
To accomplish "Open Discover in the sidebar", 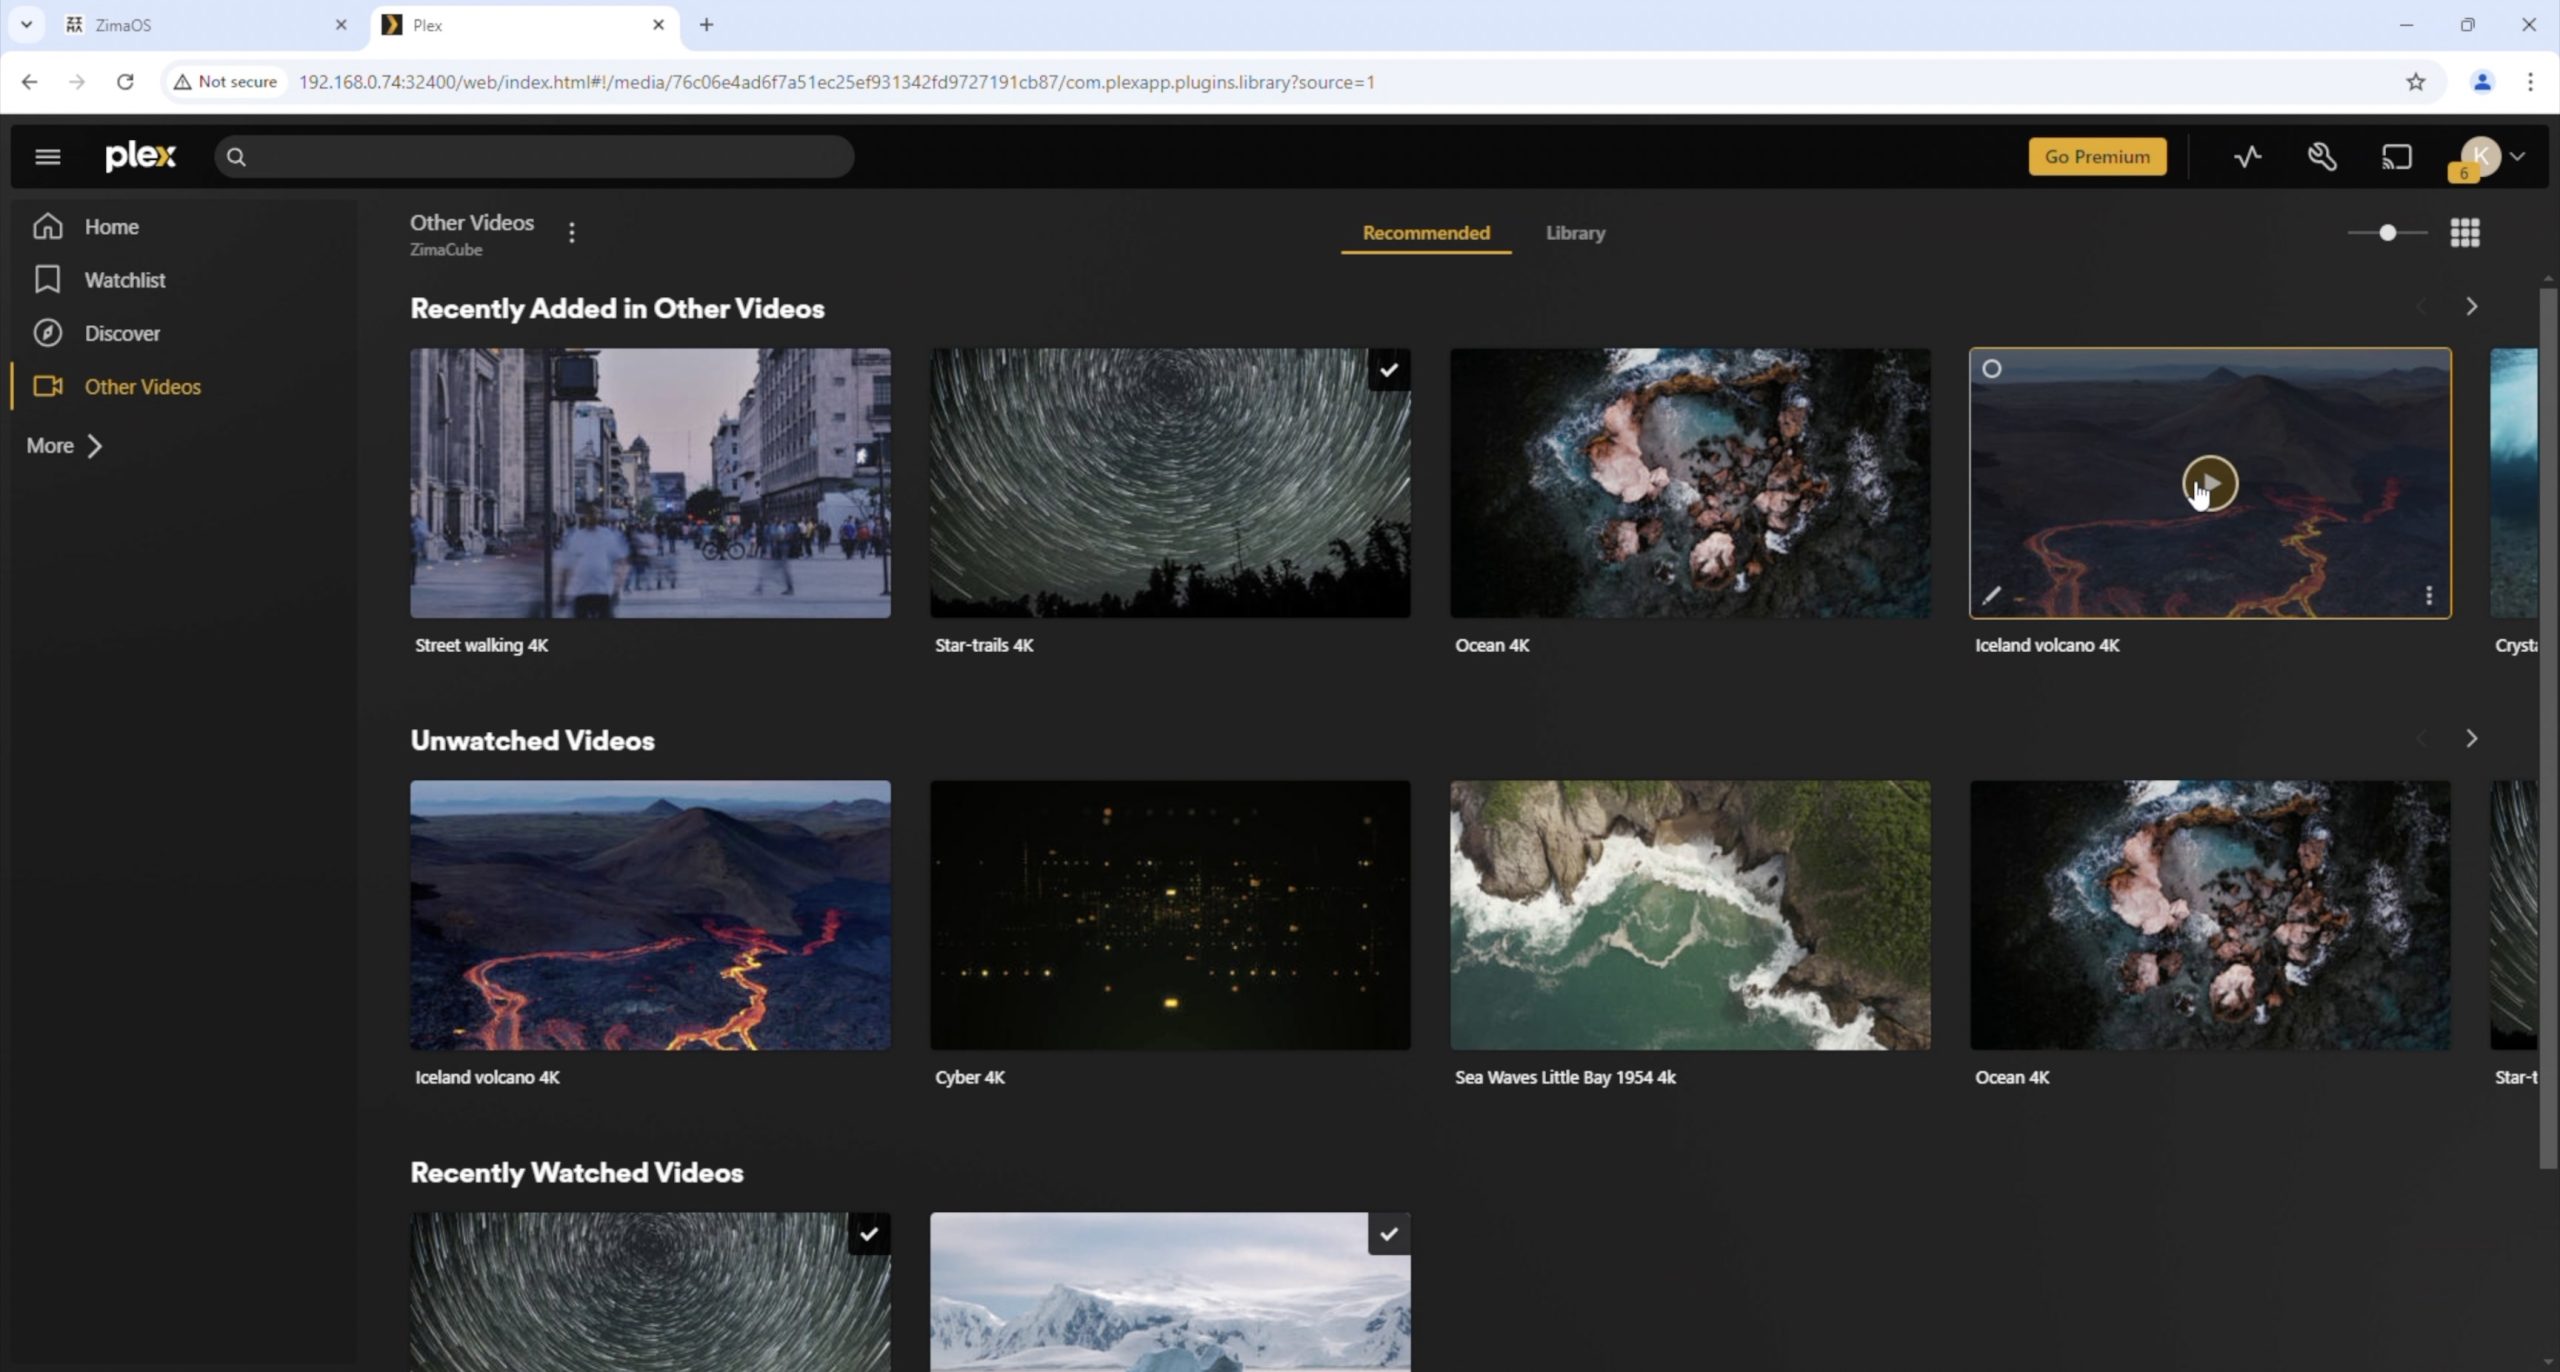I will [121, 333].
